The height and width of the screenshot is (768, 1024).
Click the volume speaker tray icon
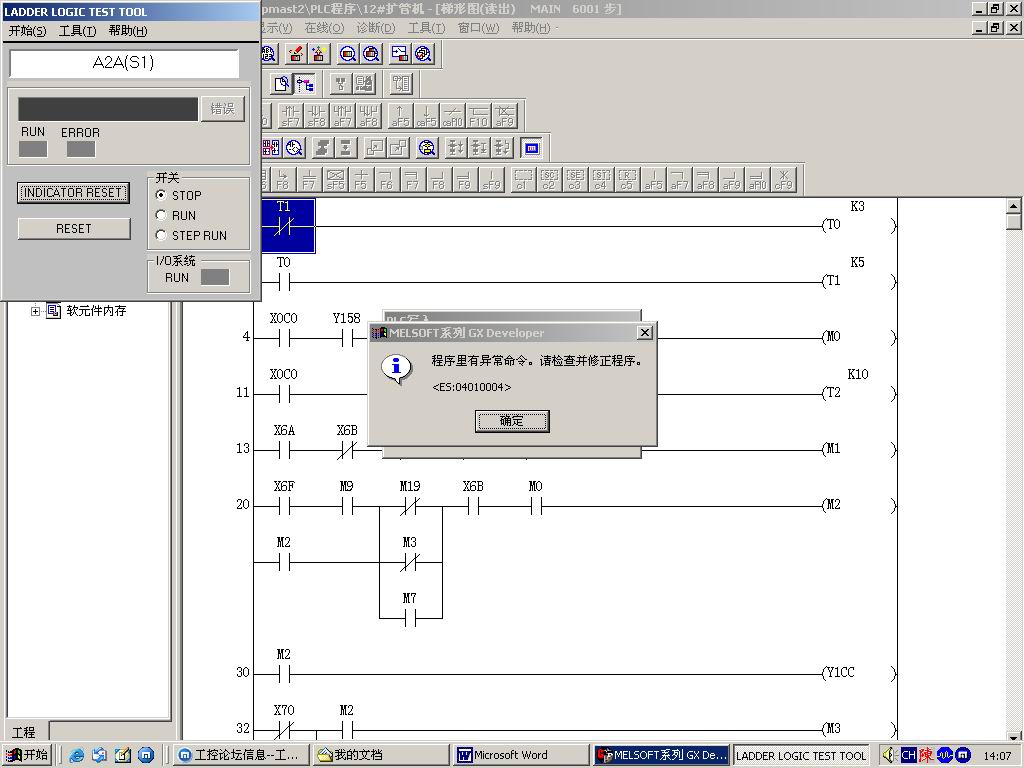pos(889,756)
